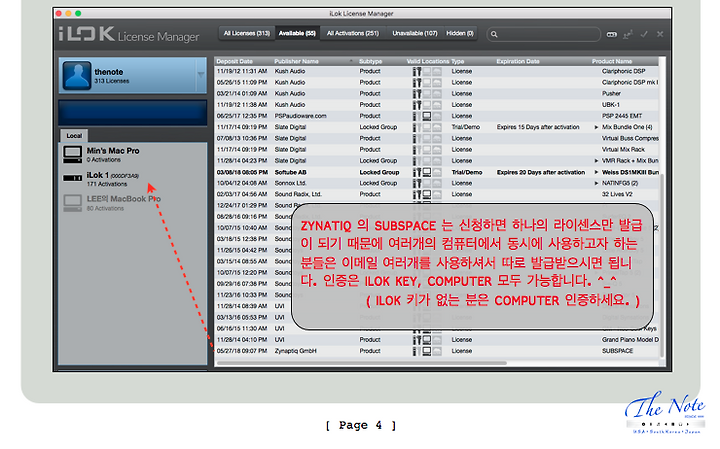The height and width of the screenshot is (449, 720).
Task: Select Min's Mac Pro in the locations list
Action: coord(132,155)
